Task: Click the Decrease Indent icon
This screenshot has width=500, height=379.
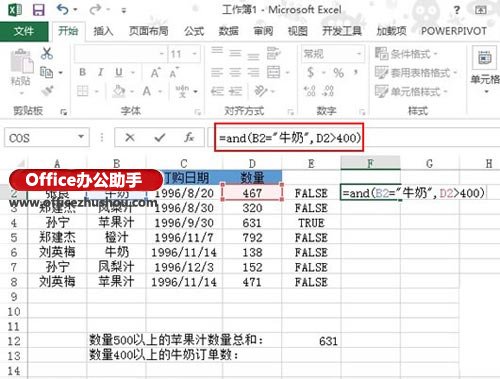Action: point(217,91)
